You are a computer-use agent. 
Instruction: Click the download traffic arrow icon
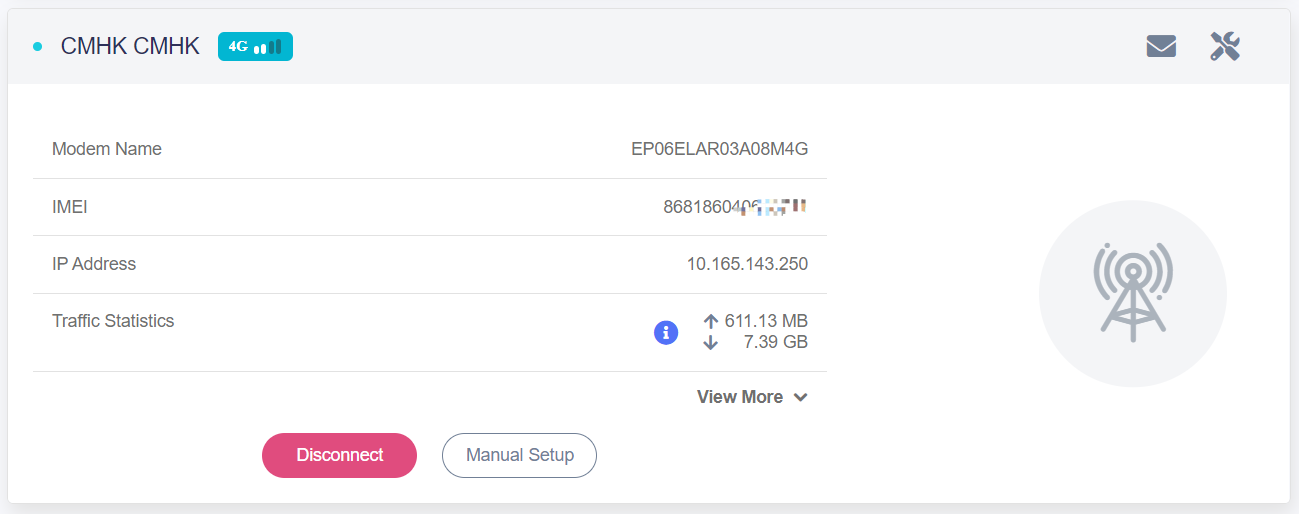tap(711, 342)
